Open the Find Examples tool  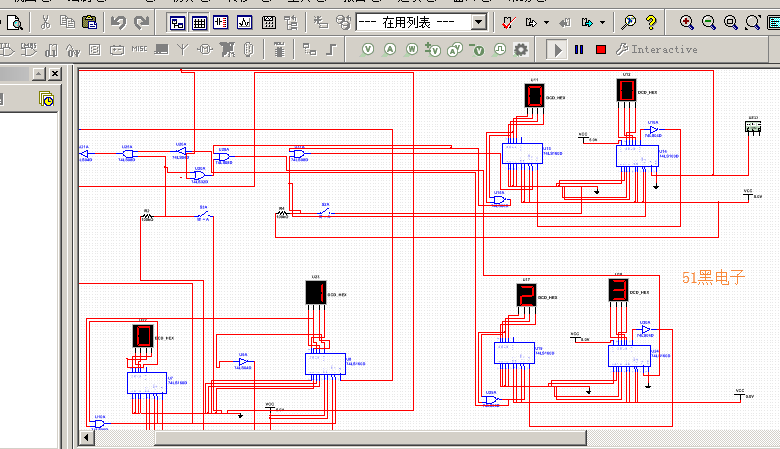pyautogui.click(x=629, y=22)
